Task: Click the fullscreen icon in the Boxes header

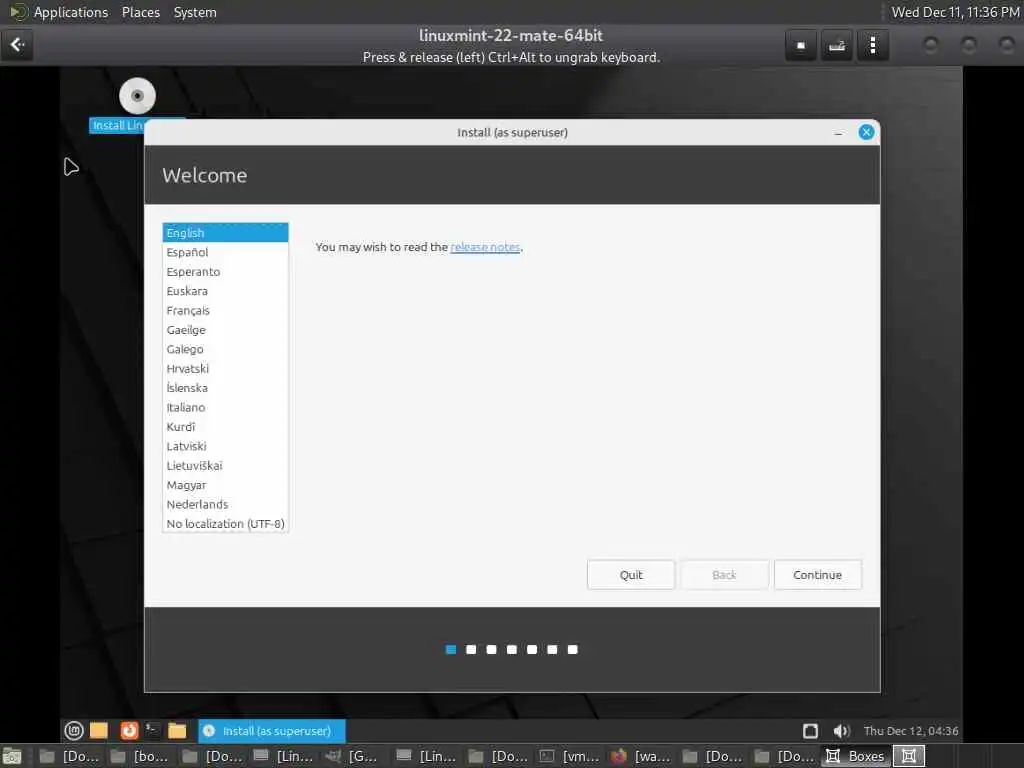Action: coord(801,45)
